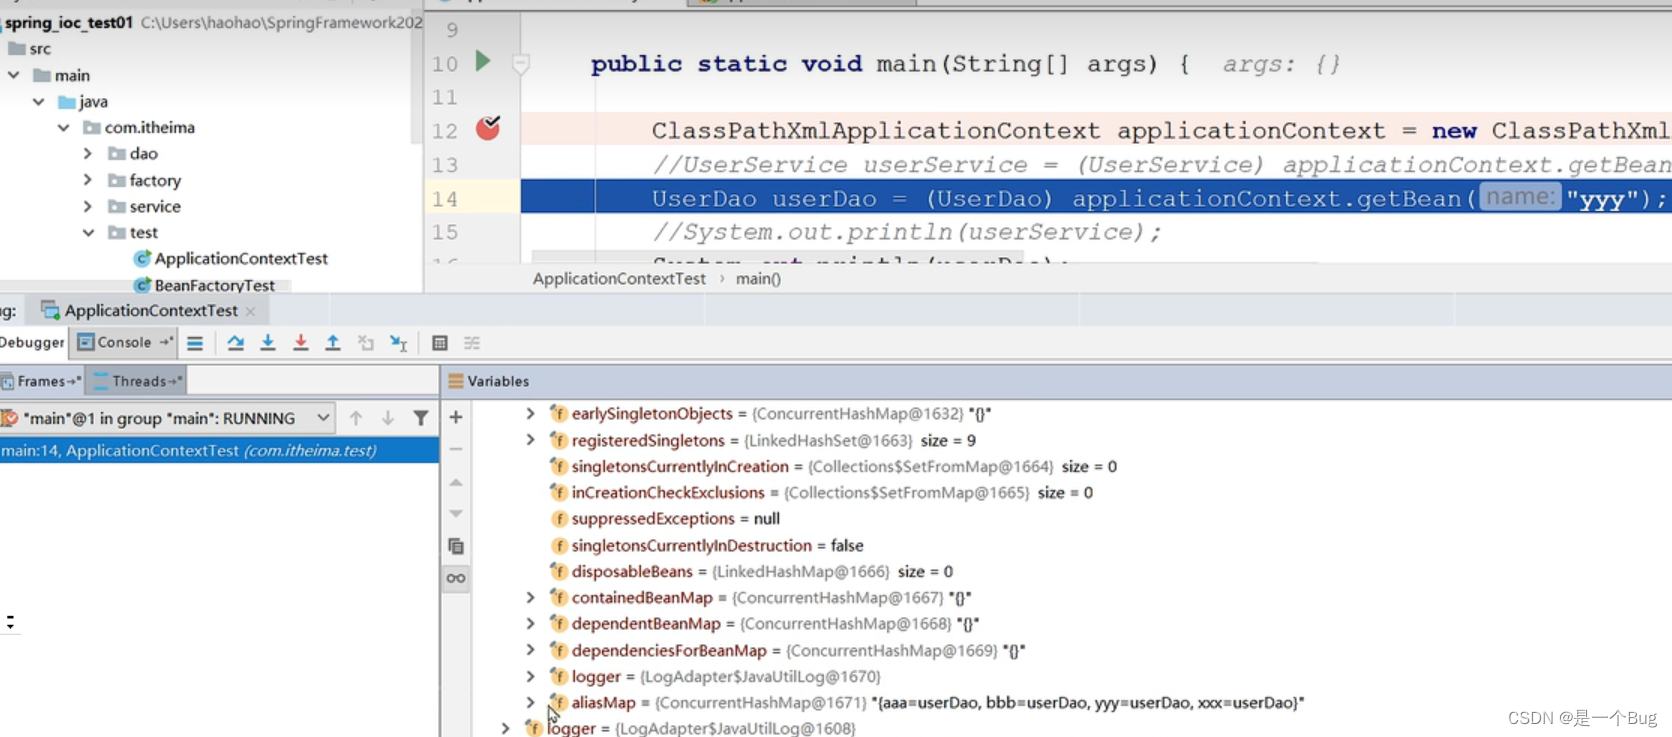Click the Step Into debugger icon

pyautogui.click(x=268, y=343)
